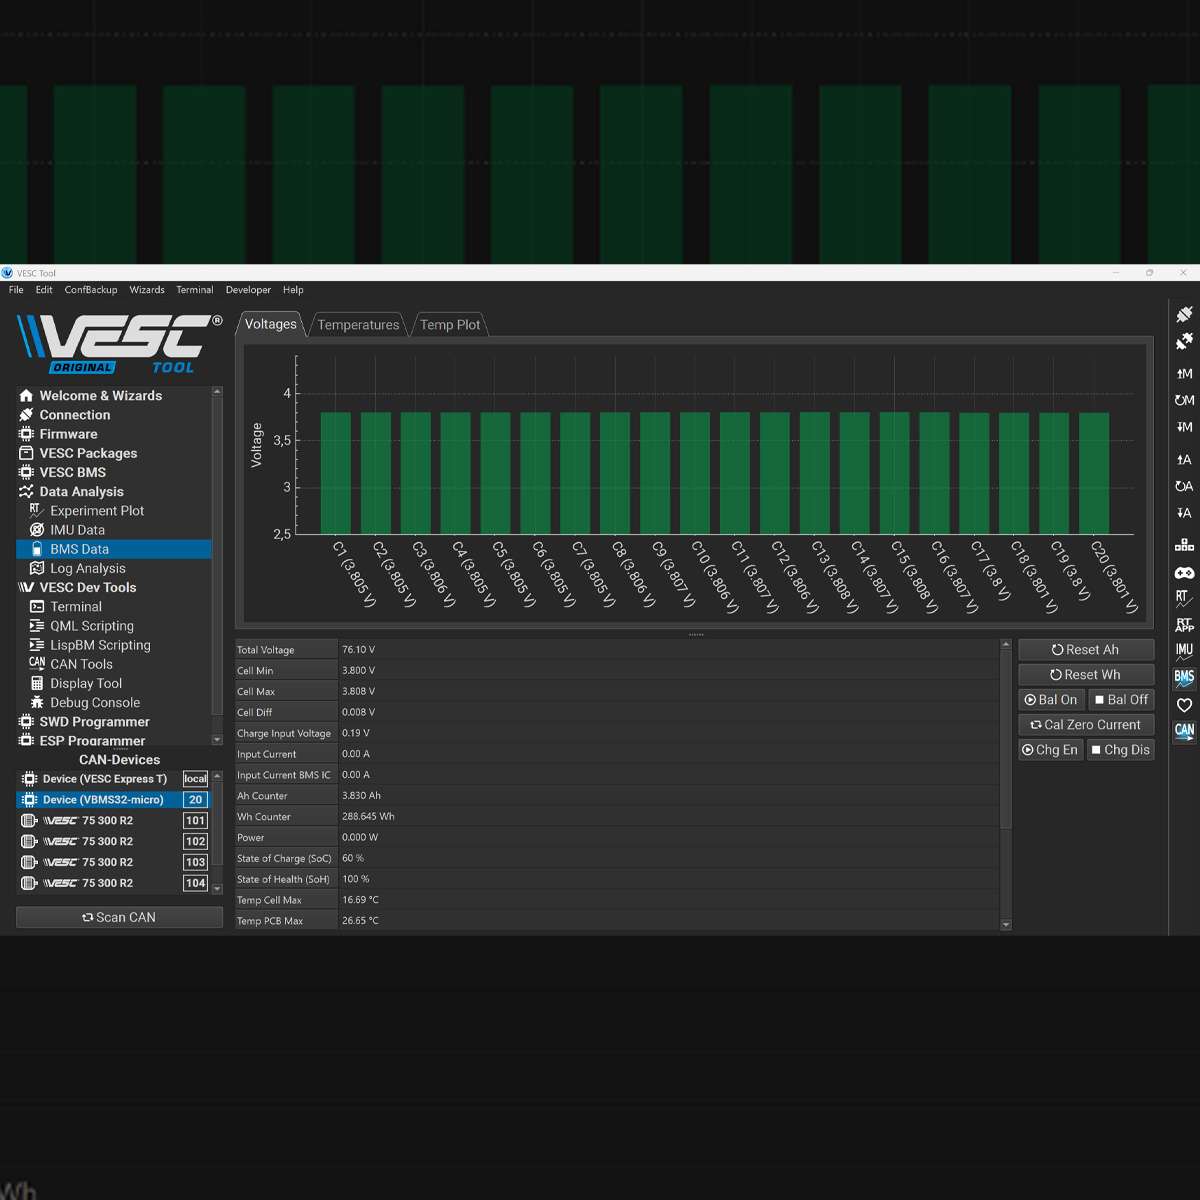Open the Wizards menu

[x=147, y=290]
